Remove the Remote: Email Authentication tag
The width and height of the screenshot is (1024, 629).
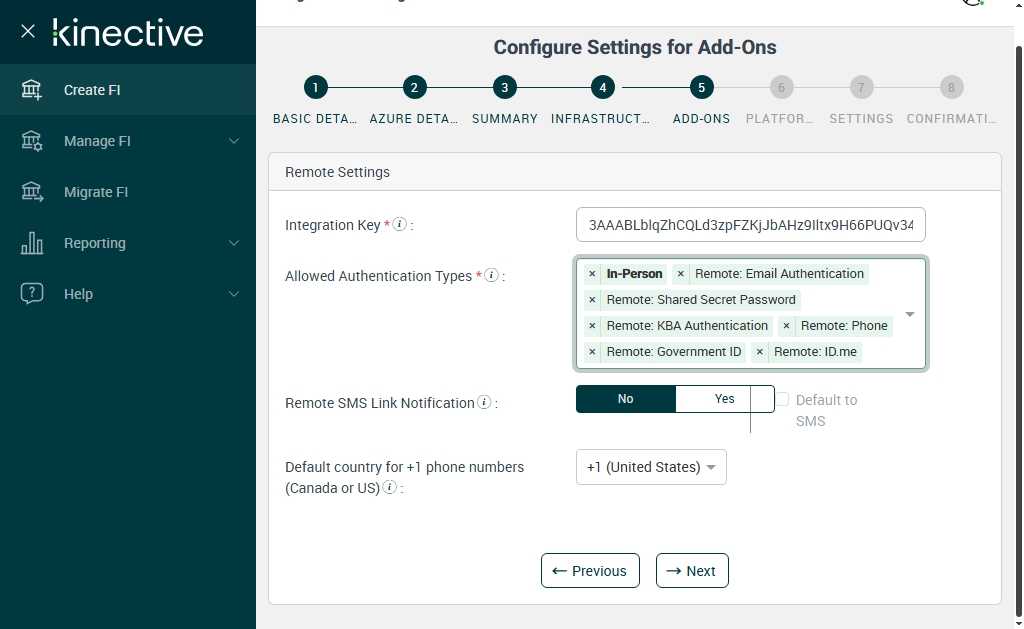pos(681,274)
